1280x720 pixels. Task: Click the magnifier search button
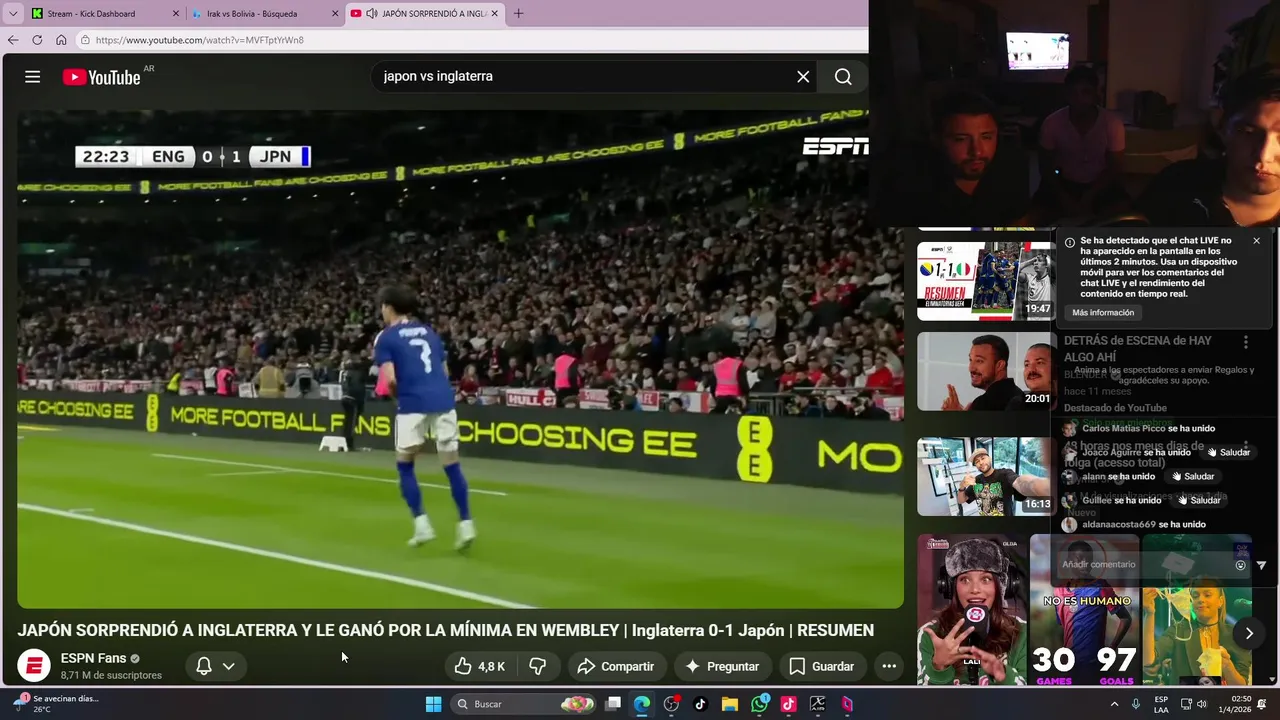tap(843, 77)
